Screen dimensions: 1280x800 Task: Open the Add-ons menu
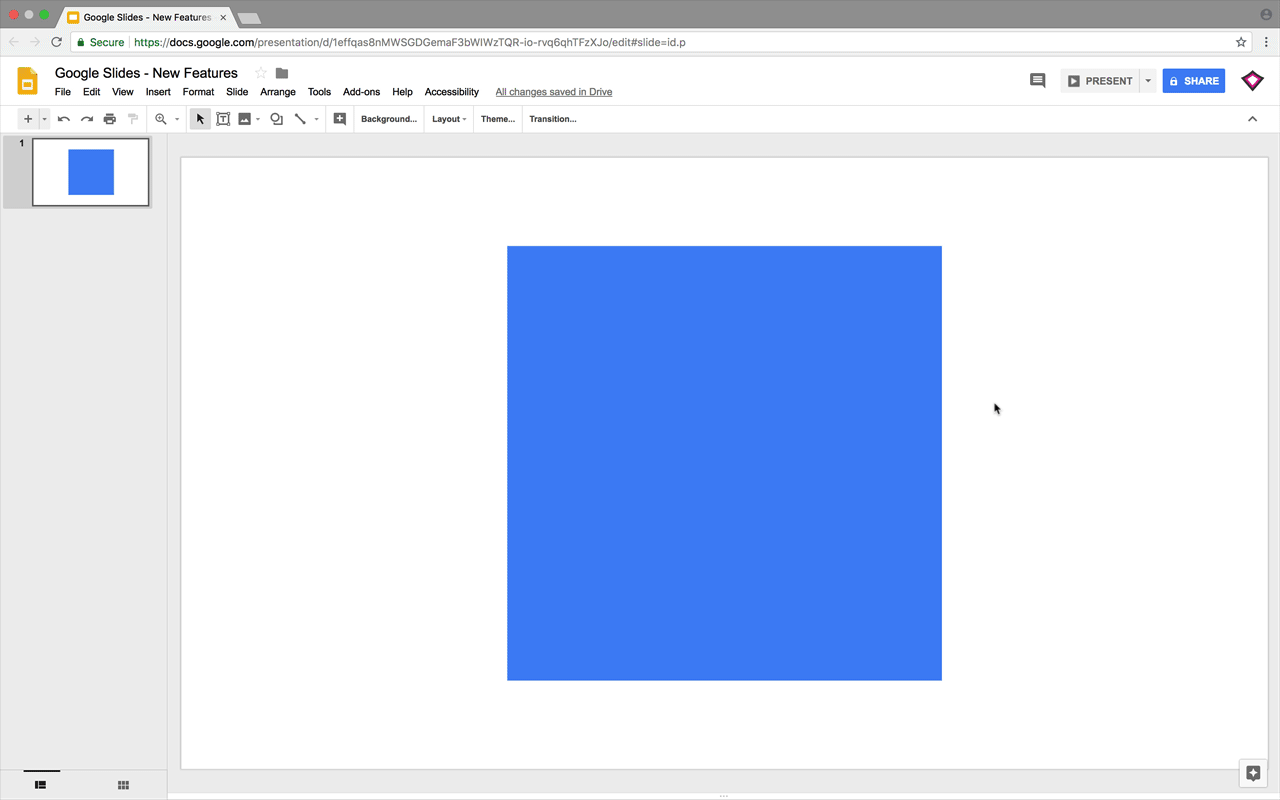point(362,92)
